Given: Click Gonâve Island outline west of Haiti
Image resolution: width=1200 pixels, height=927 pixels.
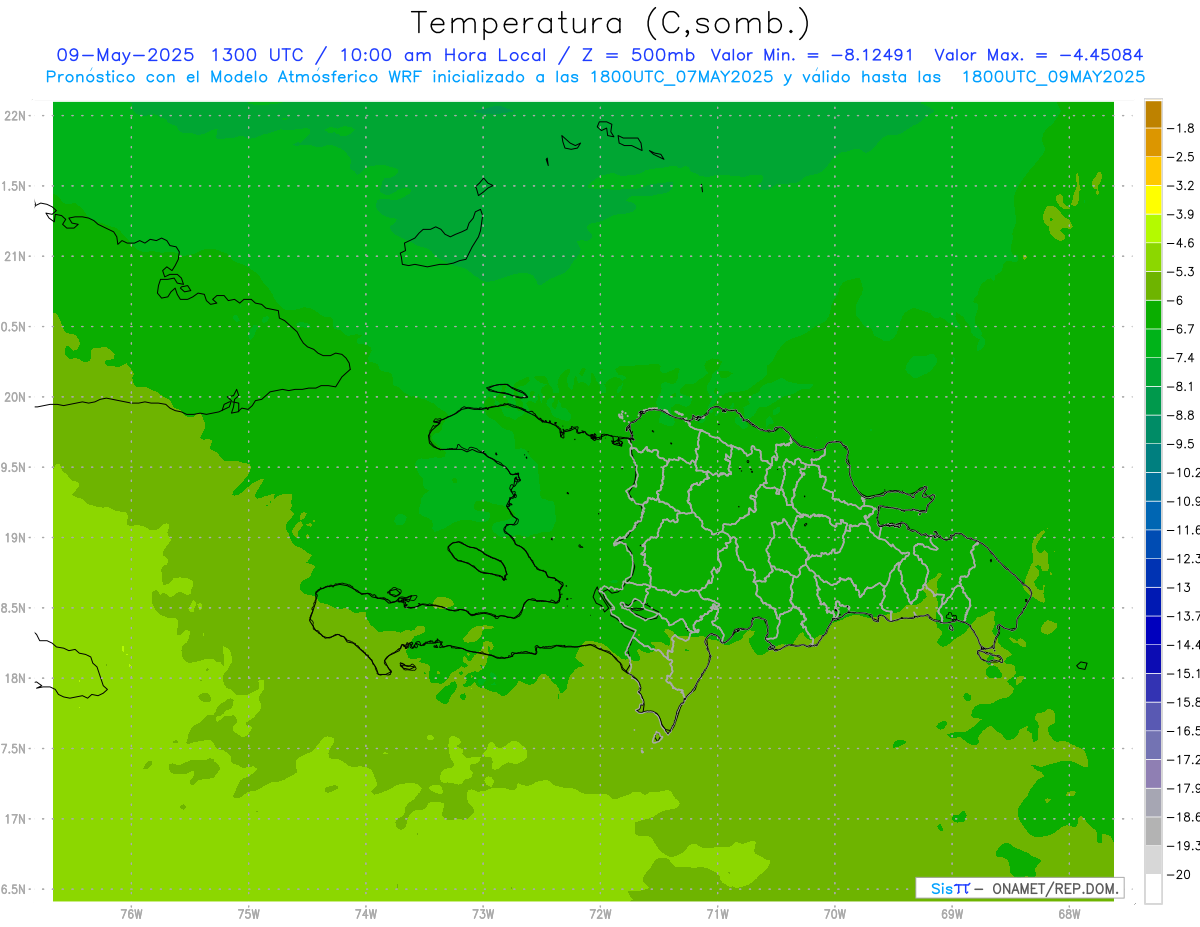Looking at the screenshot, I should pos(478,559).
